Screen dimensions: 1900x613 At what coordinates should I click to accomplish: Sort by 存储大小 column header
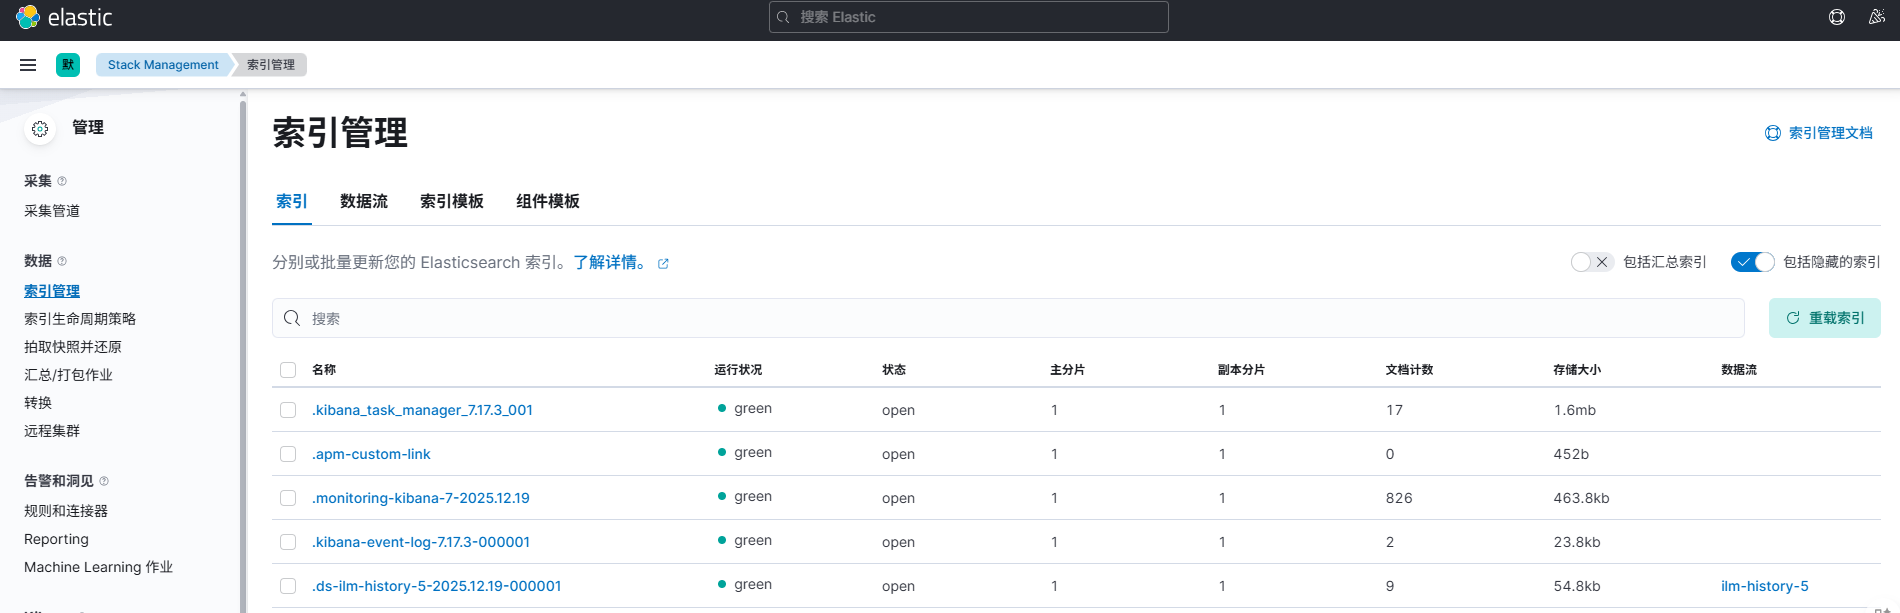pyautogui.click(x=1577, y=370)
